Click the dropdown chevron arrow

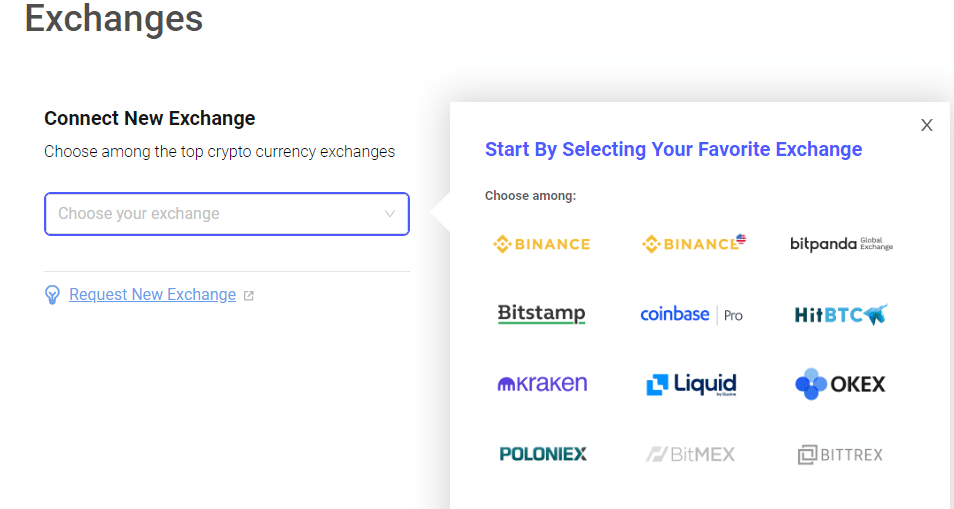click(390, 214)
